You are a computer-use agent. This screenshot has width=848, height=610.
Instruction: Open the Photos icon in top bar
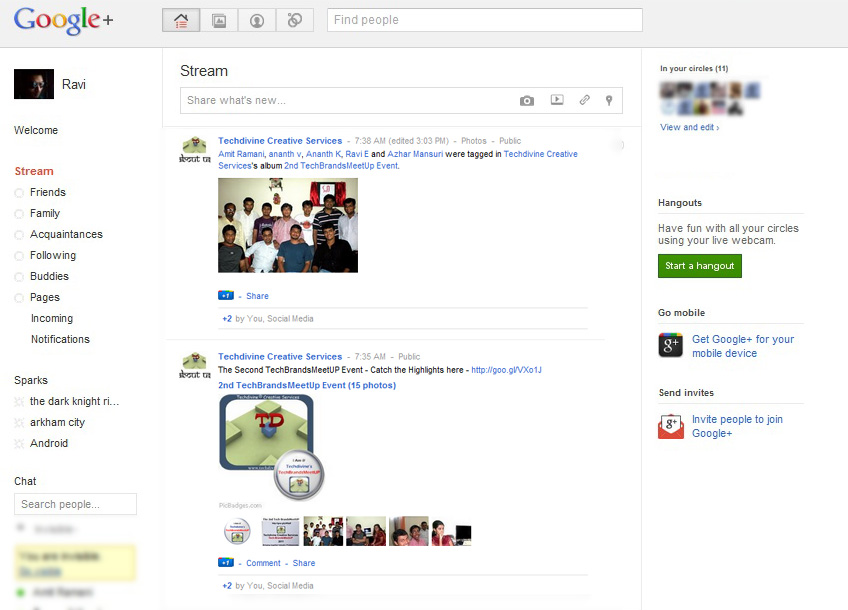pos(219,20)
